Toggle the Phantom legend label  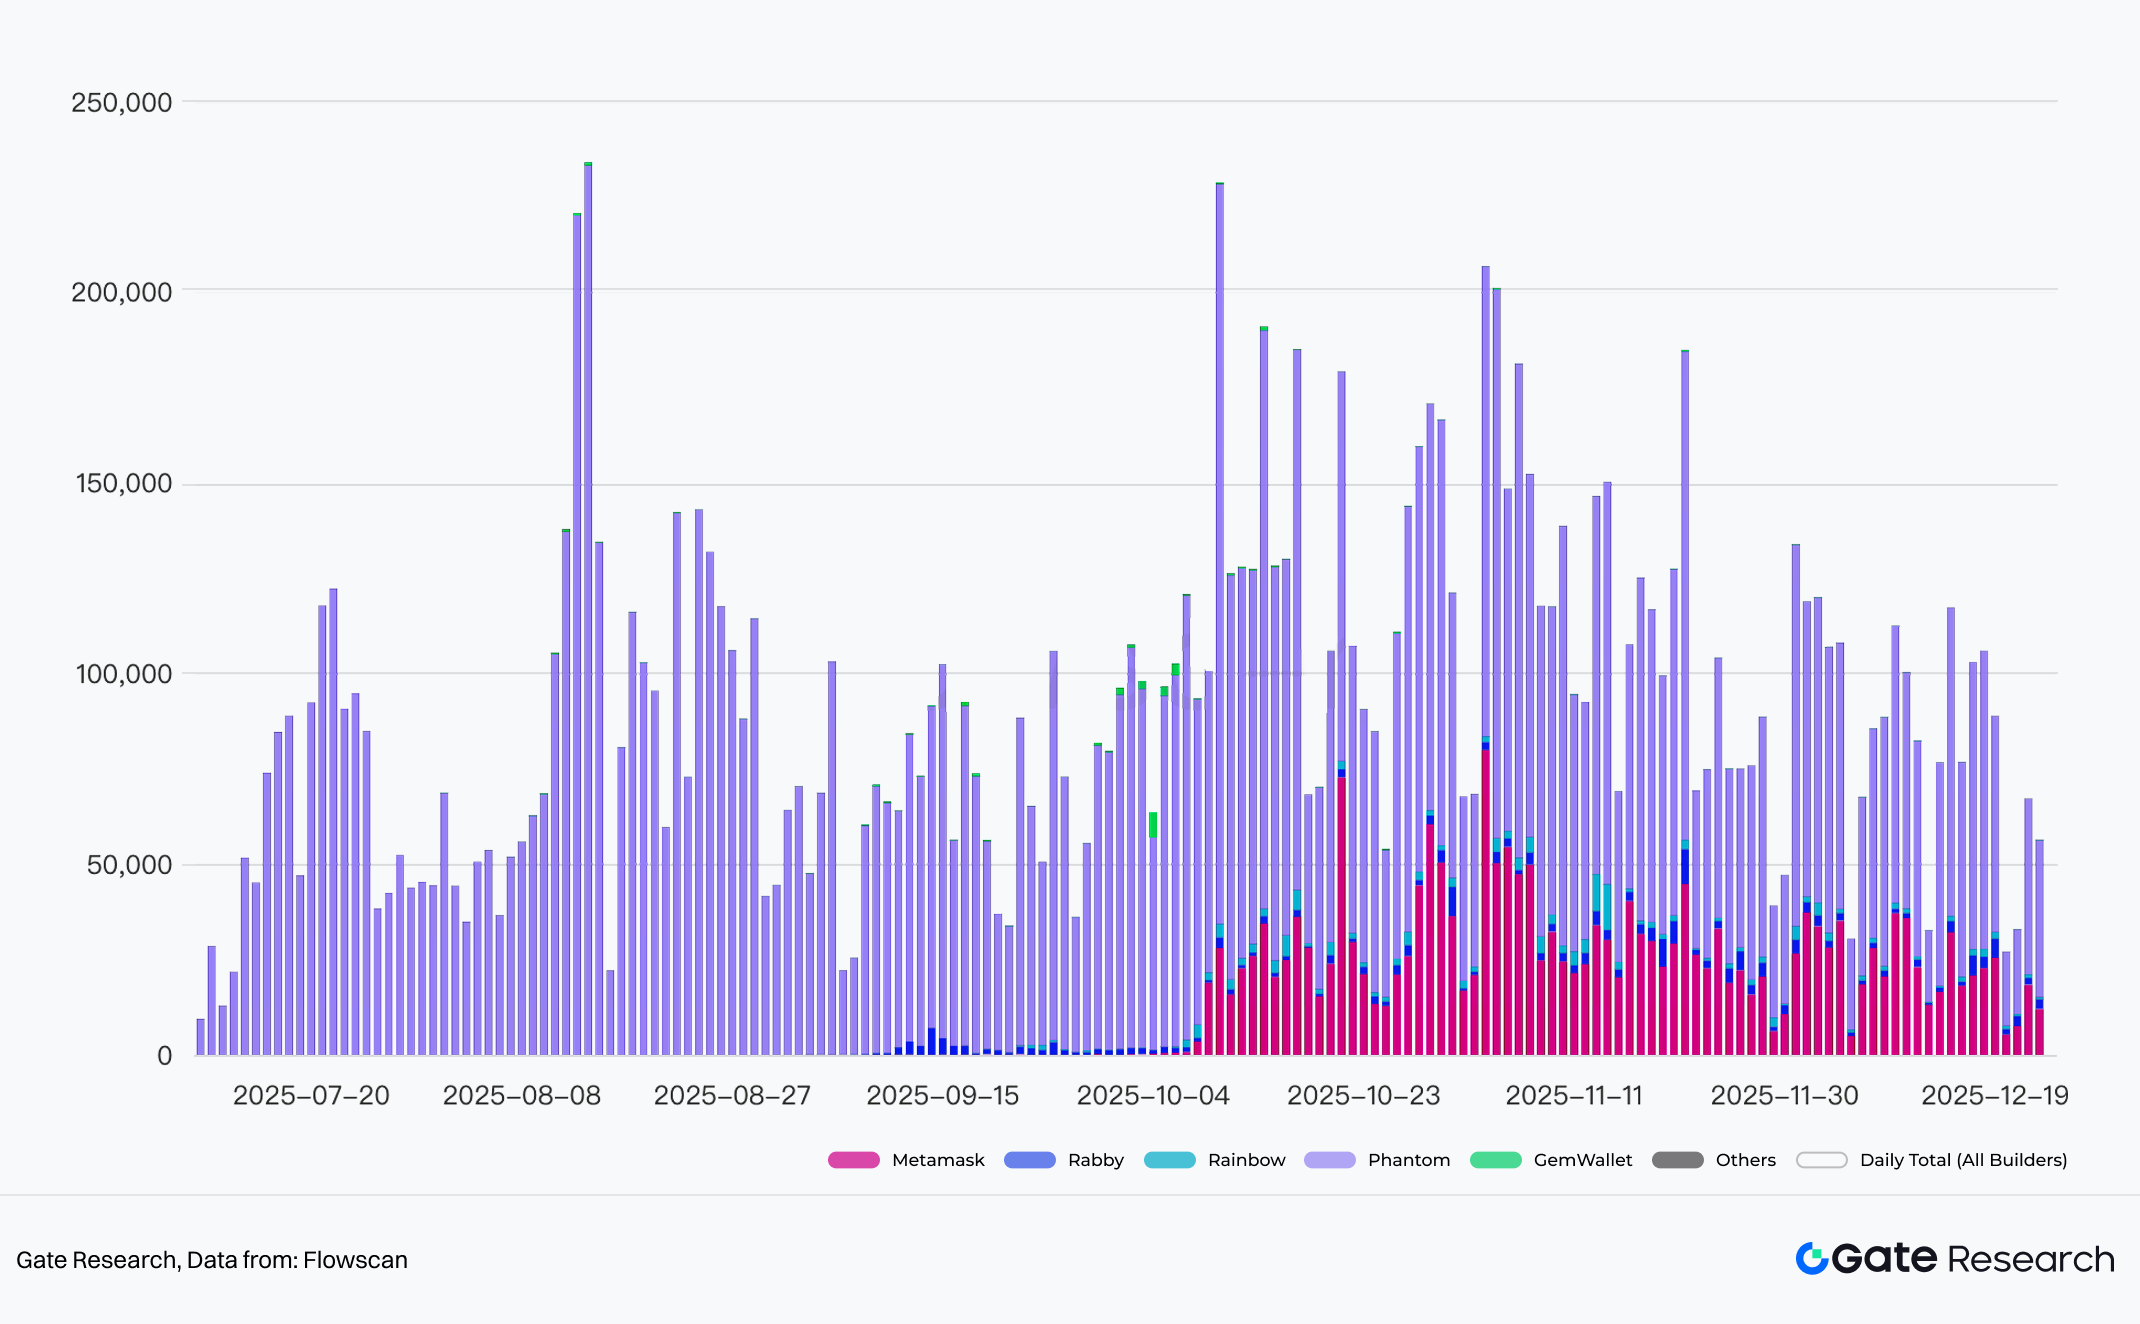pyautogui.click(x=1408, y=1160)
